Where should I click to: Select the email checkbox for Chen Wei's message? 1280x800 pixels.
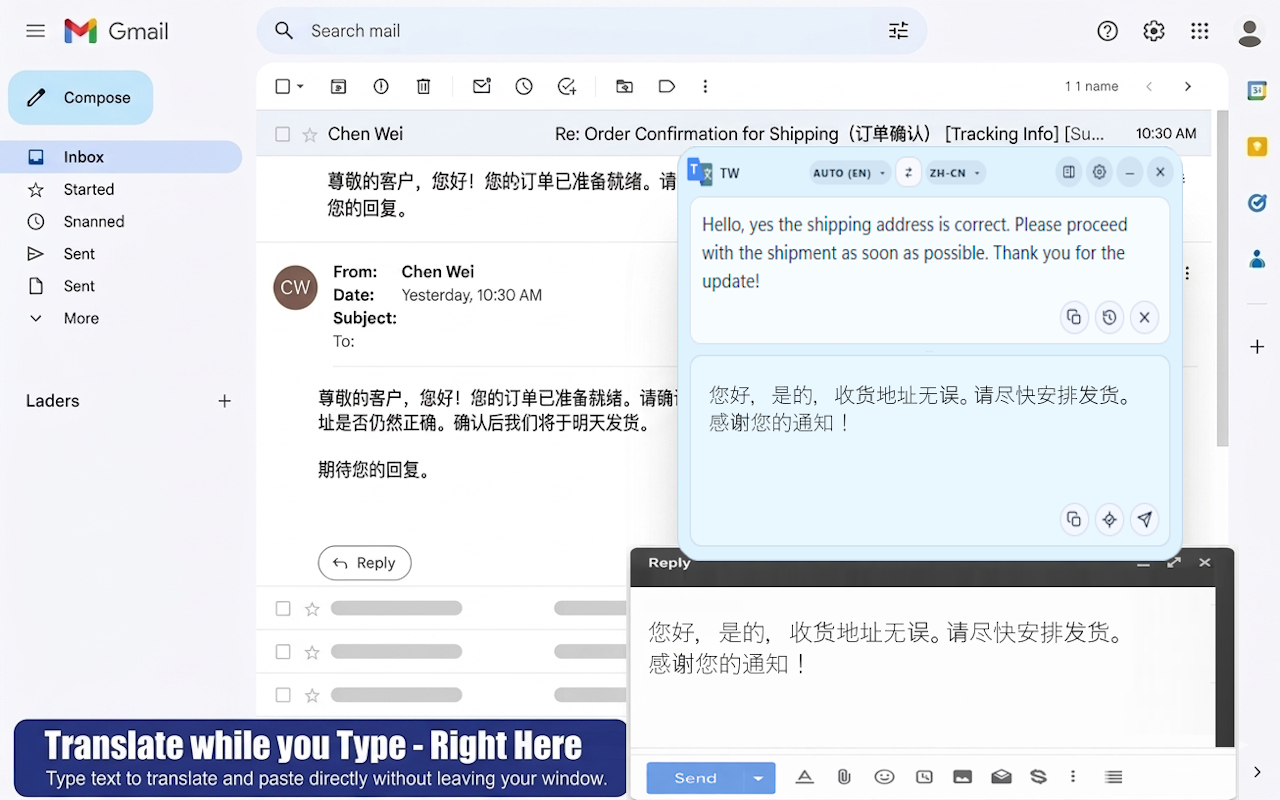[283, 133]
